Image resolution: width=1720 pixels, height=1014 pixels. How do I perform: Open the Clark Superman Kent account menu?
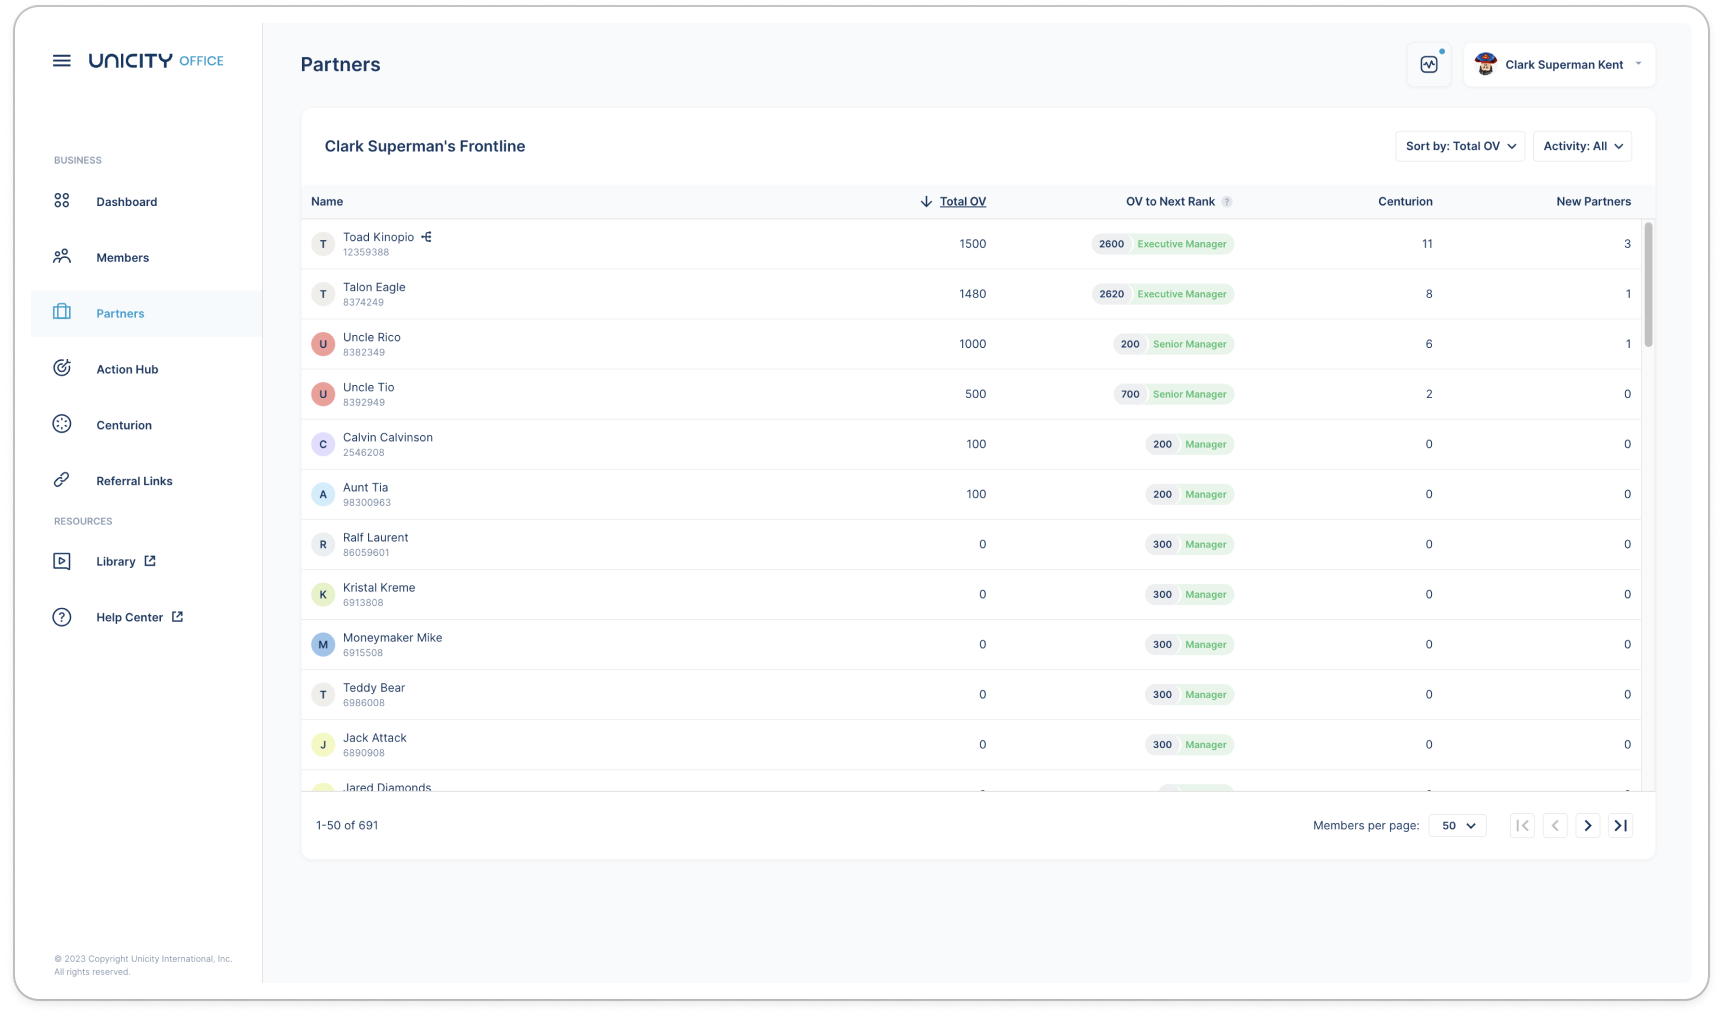coord(1559,65)
